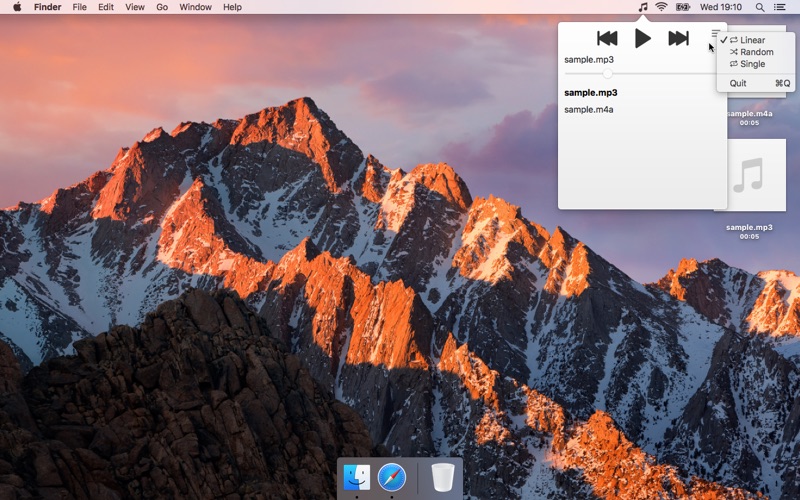The image size is (800, 500).
Task: Open Finder from the Dock
Action: (x=357, y=478)
